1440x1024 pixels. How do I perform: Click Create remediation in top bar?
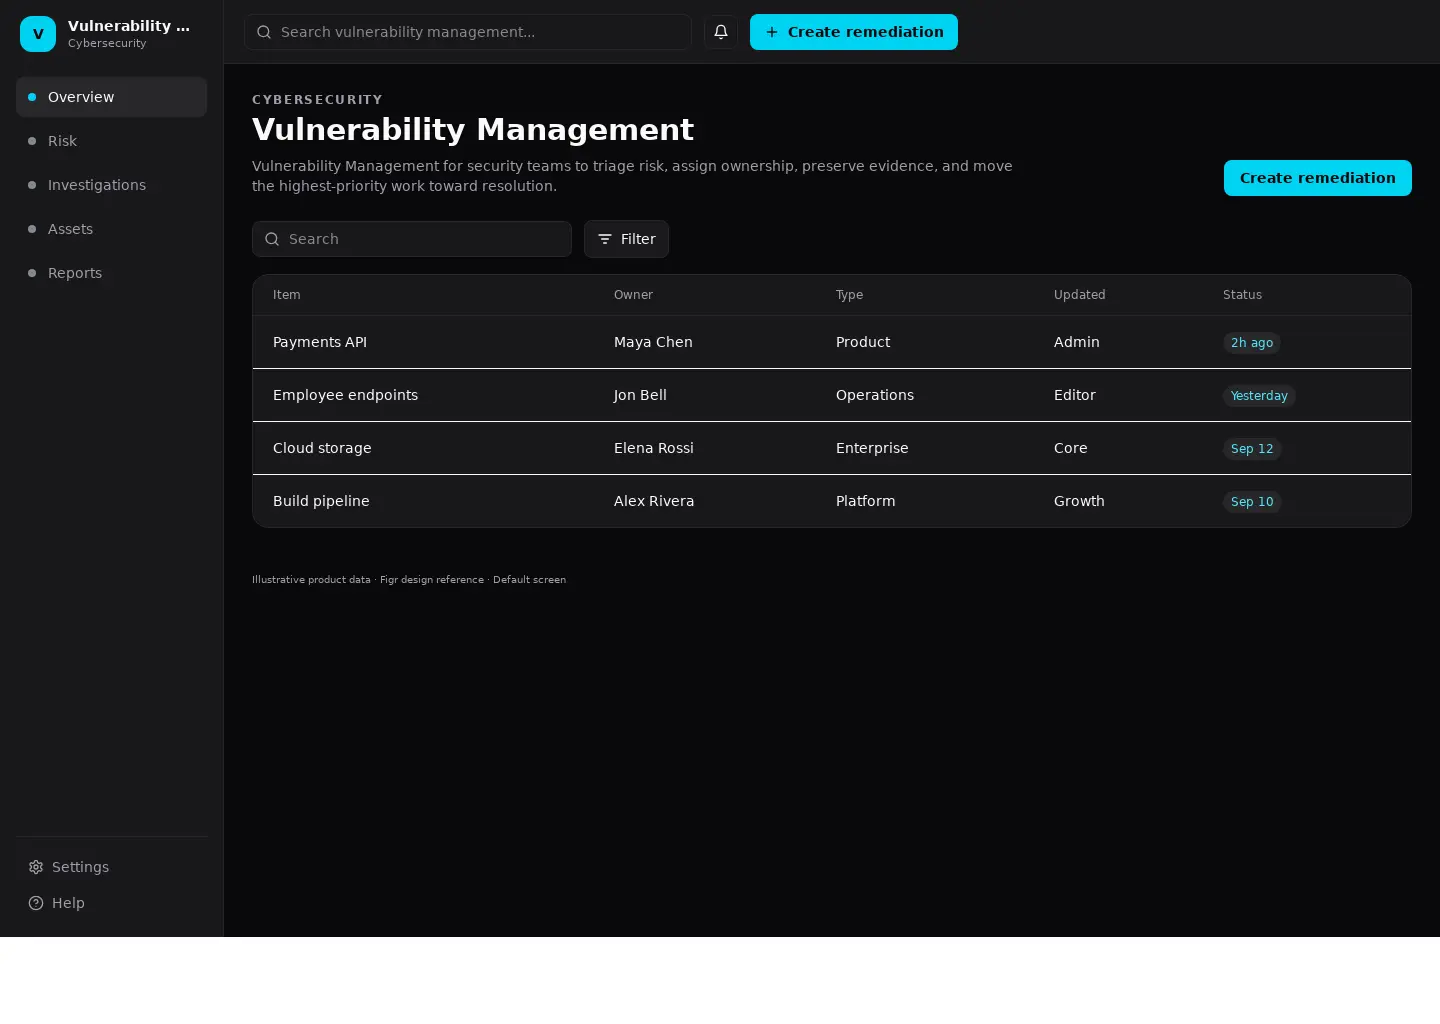[x=854, y=32]
